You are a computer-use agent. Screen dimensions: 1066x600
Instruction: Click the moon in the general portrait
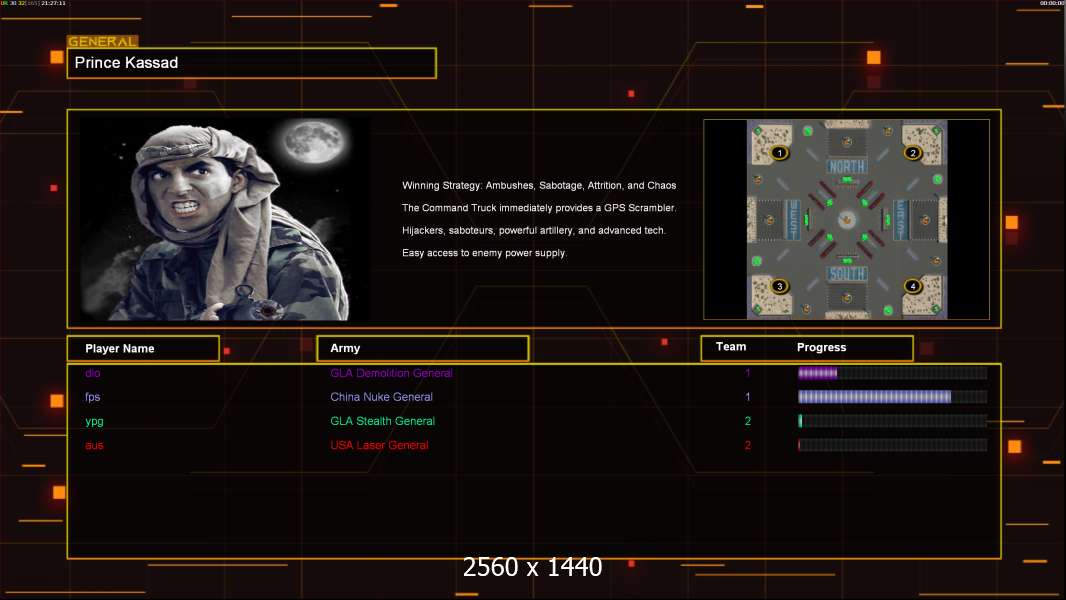pos(313,142)
